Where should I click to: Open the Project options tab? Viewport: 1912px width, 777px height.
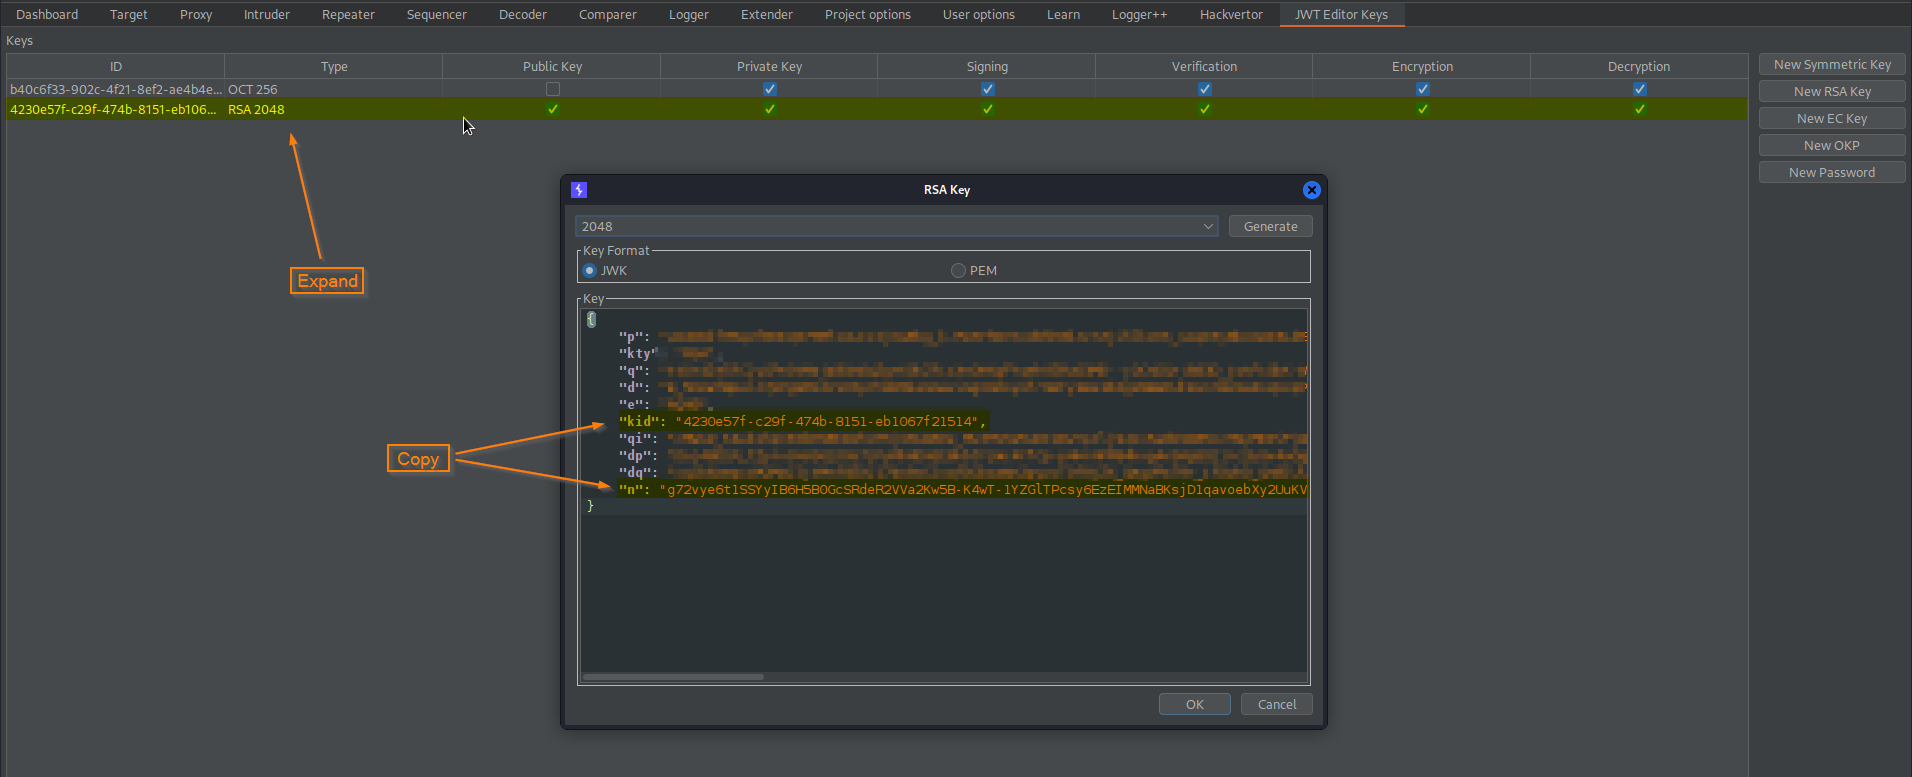point(868,14)
